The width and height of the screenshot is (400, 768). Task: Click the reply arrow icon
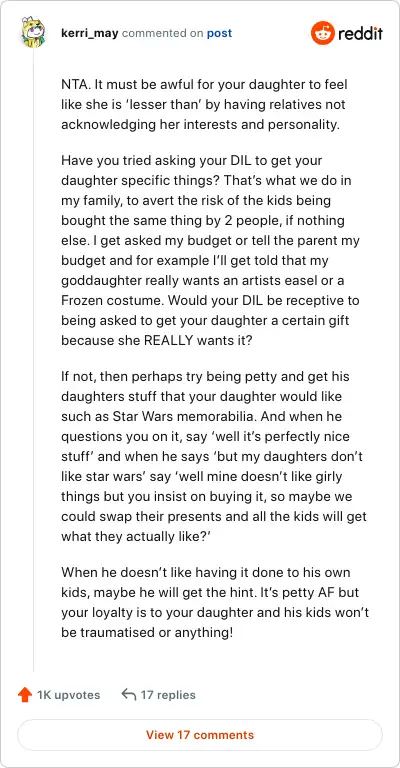(x=128, y=695)
